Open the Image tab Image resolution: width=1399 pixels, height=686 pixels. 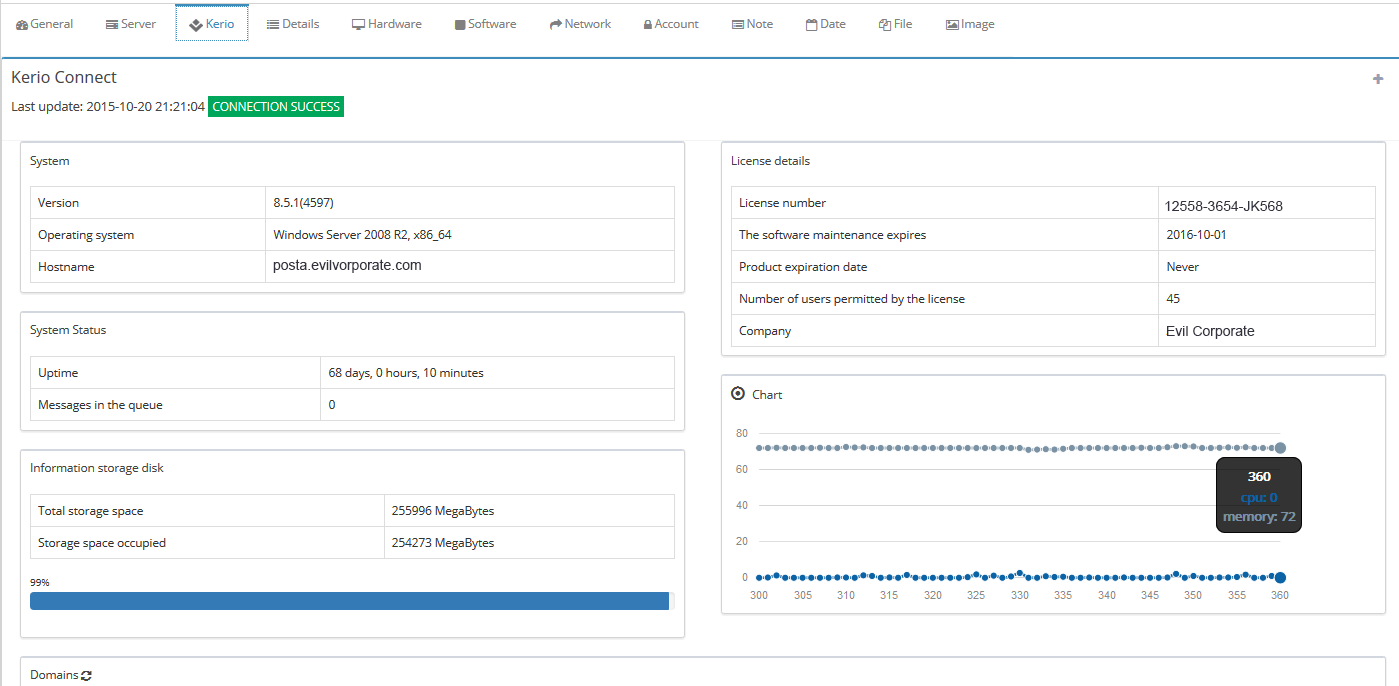coord(970,24)
